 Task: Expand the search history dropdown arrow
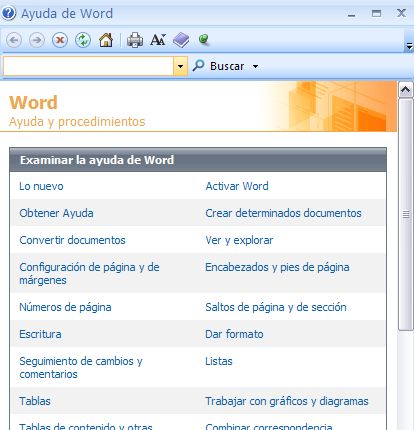(x=180, y=66)
